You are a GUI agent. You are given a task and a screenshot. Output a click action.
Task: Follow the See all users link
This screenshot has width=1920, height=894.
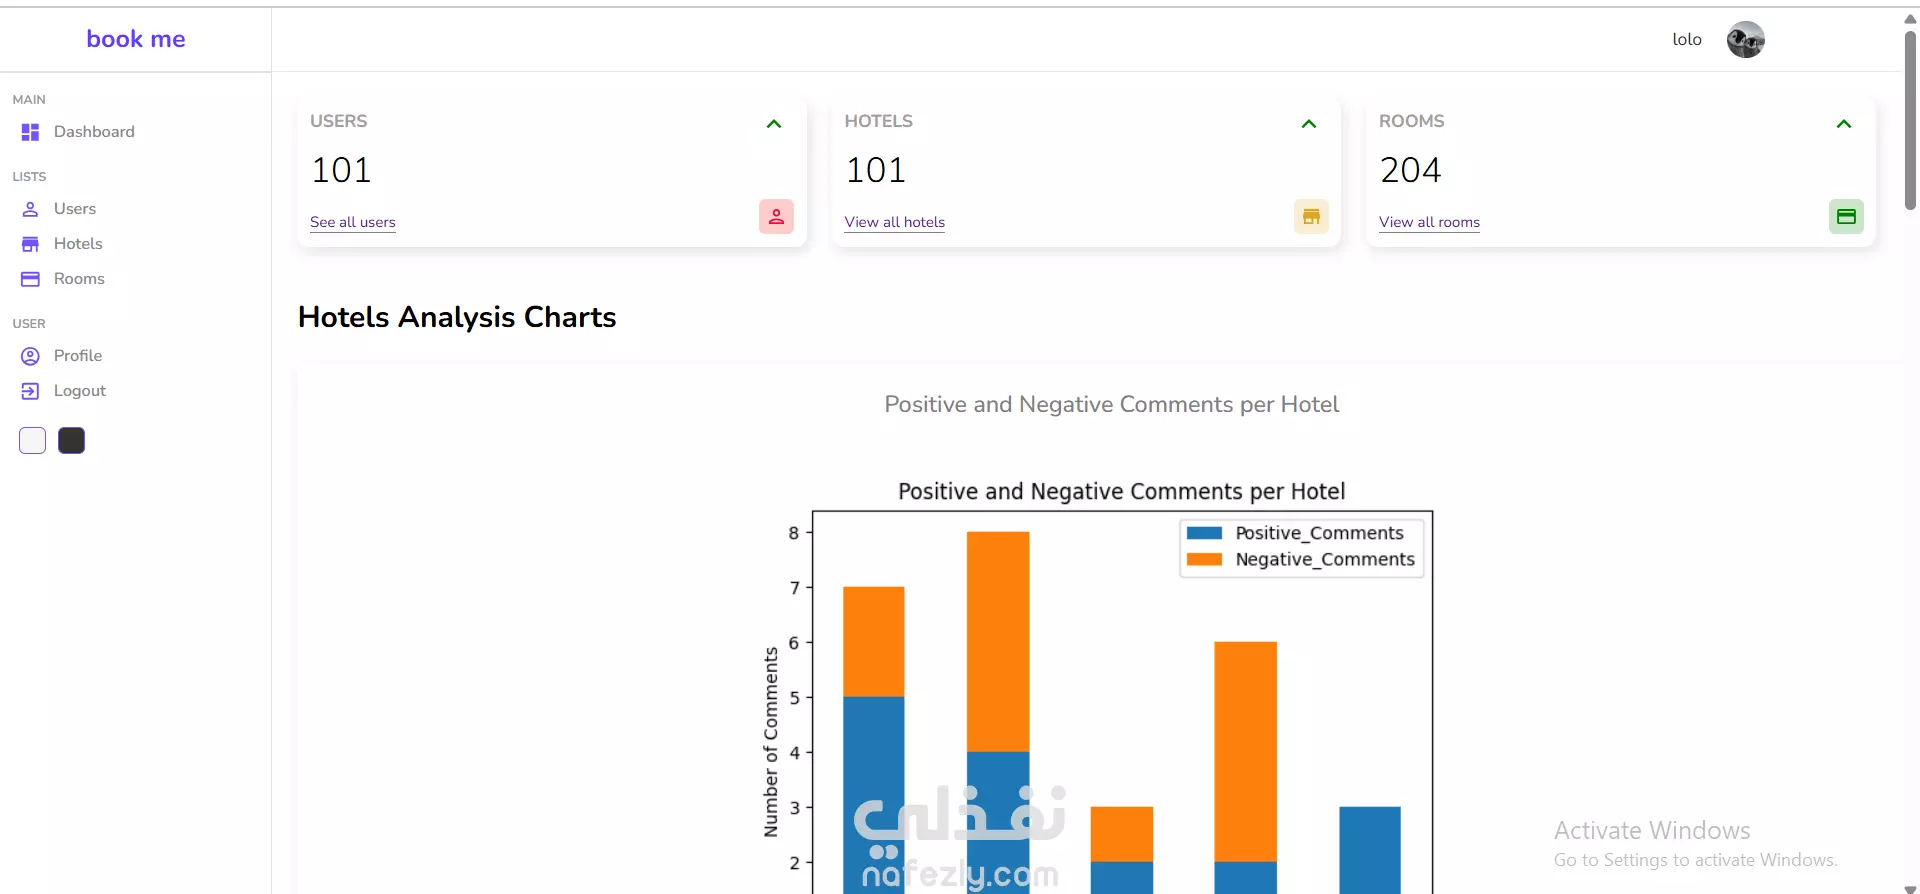(x=353, y=222)
